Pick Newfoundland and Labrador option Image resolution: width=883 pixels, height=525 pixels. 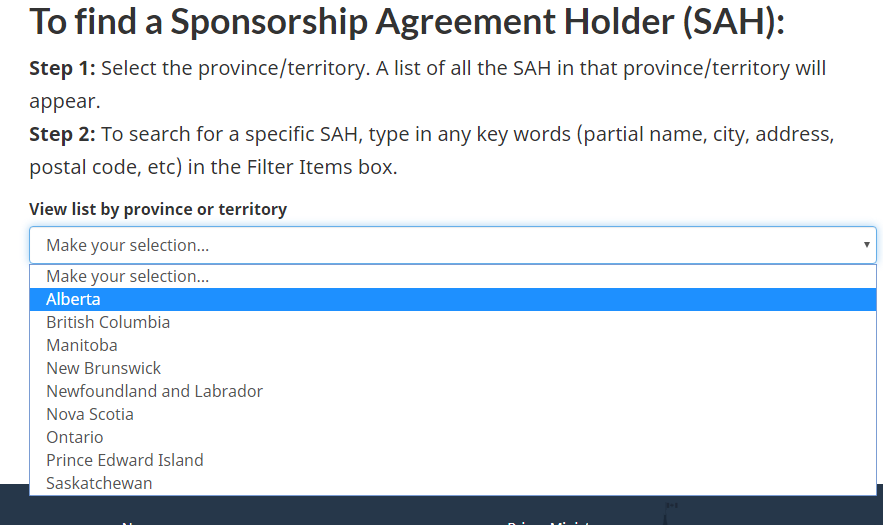tap(154, 391)
